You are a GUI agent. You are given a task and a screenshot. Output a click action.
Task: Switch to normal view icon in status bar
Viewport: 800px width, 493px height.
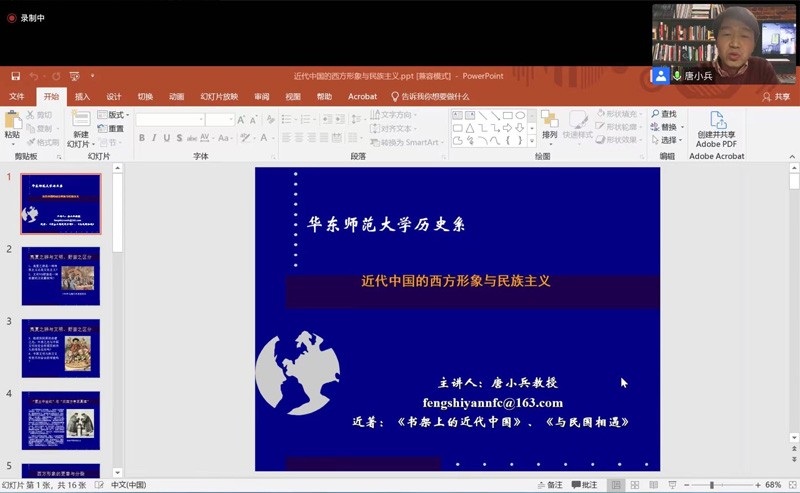616,485
